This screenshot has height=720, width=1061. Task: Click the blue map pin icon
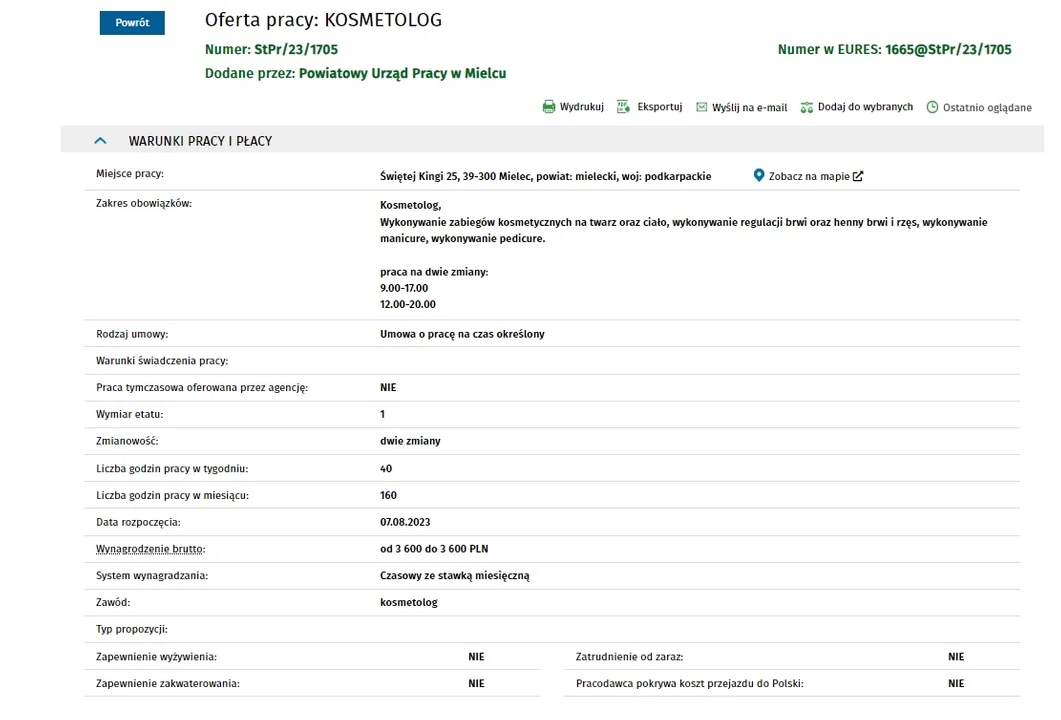pyautogui.click(x=759, y=176)
